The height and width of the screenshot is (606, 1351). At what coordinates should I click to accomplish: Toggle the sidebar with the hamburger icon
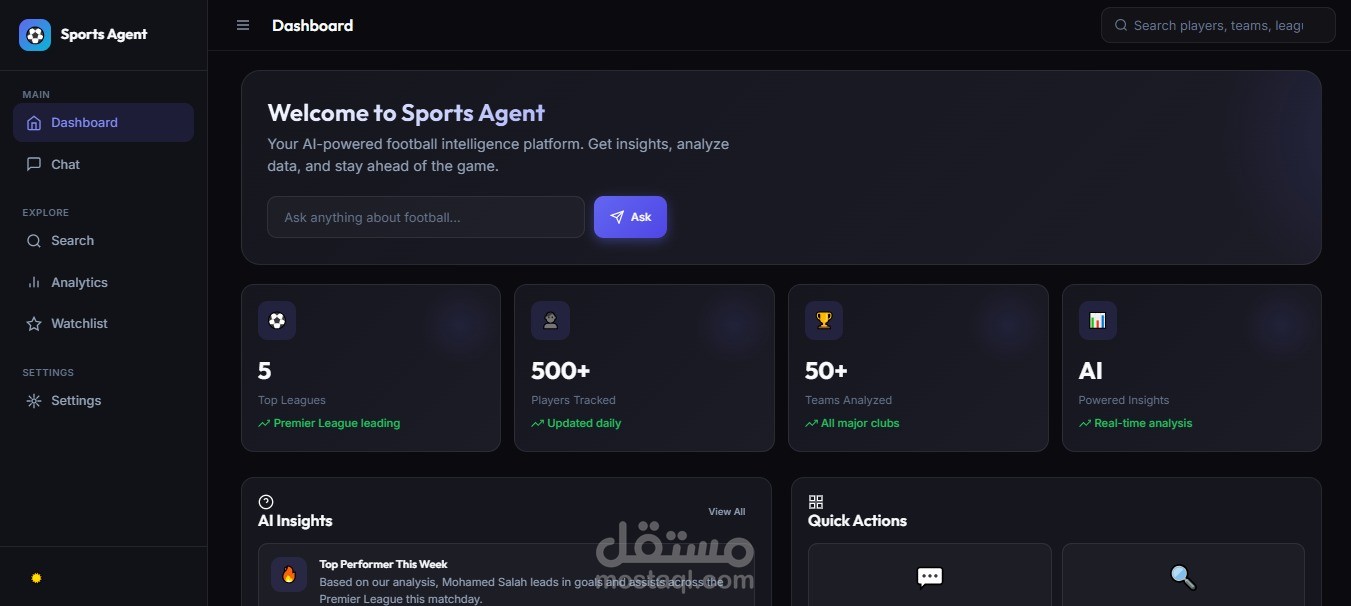coord(243,25)
